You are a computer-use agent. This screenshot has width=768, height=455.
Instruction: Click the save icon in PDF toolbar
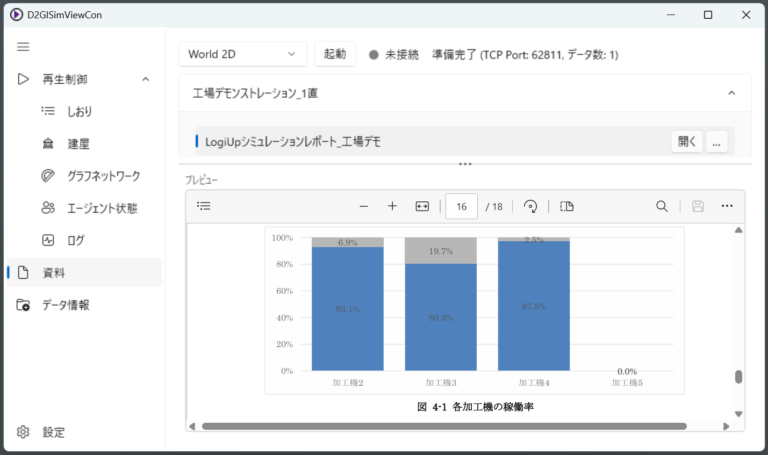tap(698, 206)
